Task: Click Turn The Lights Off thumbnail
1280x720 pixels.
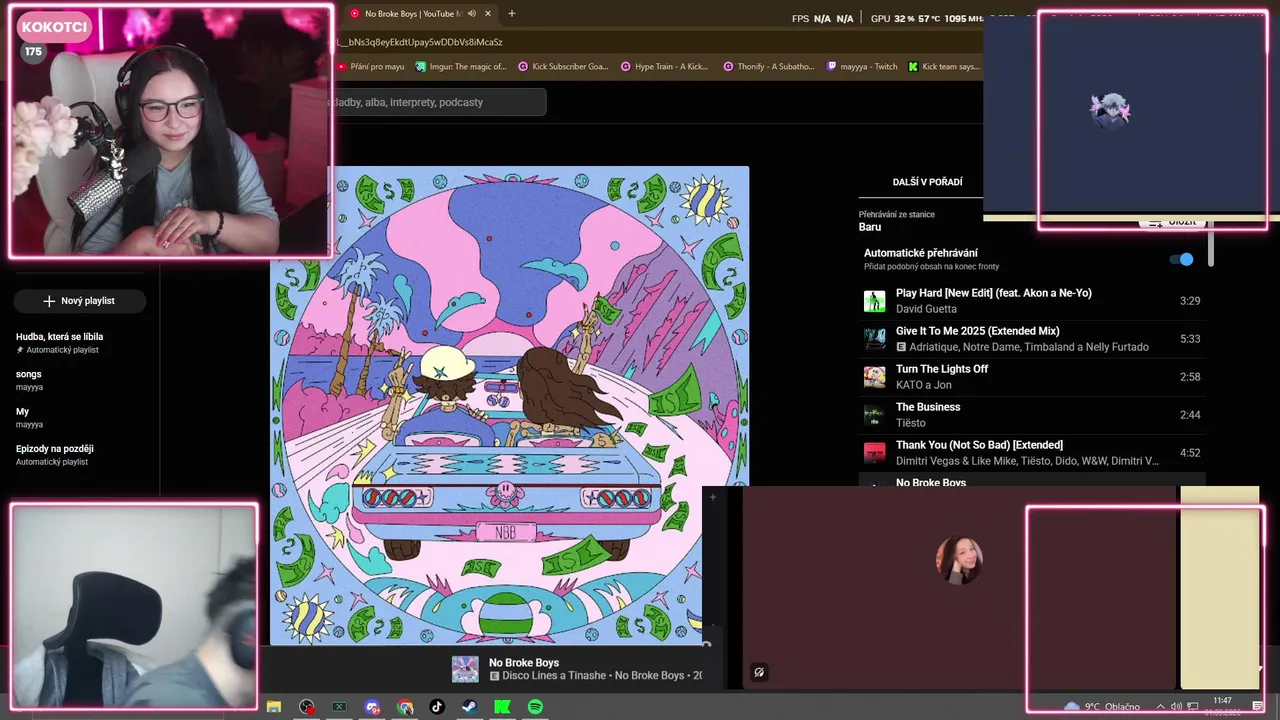Action: tap(875, 377)
